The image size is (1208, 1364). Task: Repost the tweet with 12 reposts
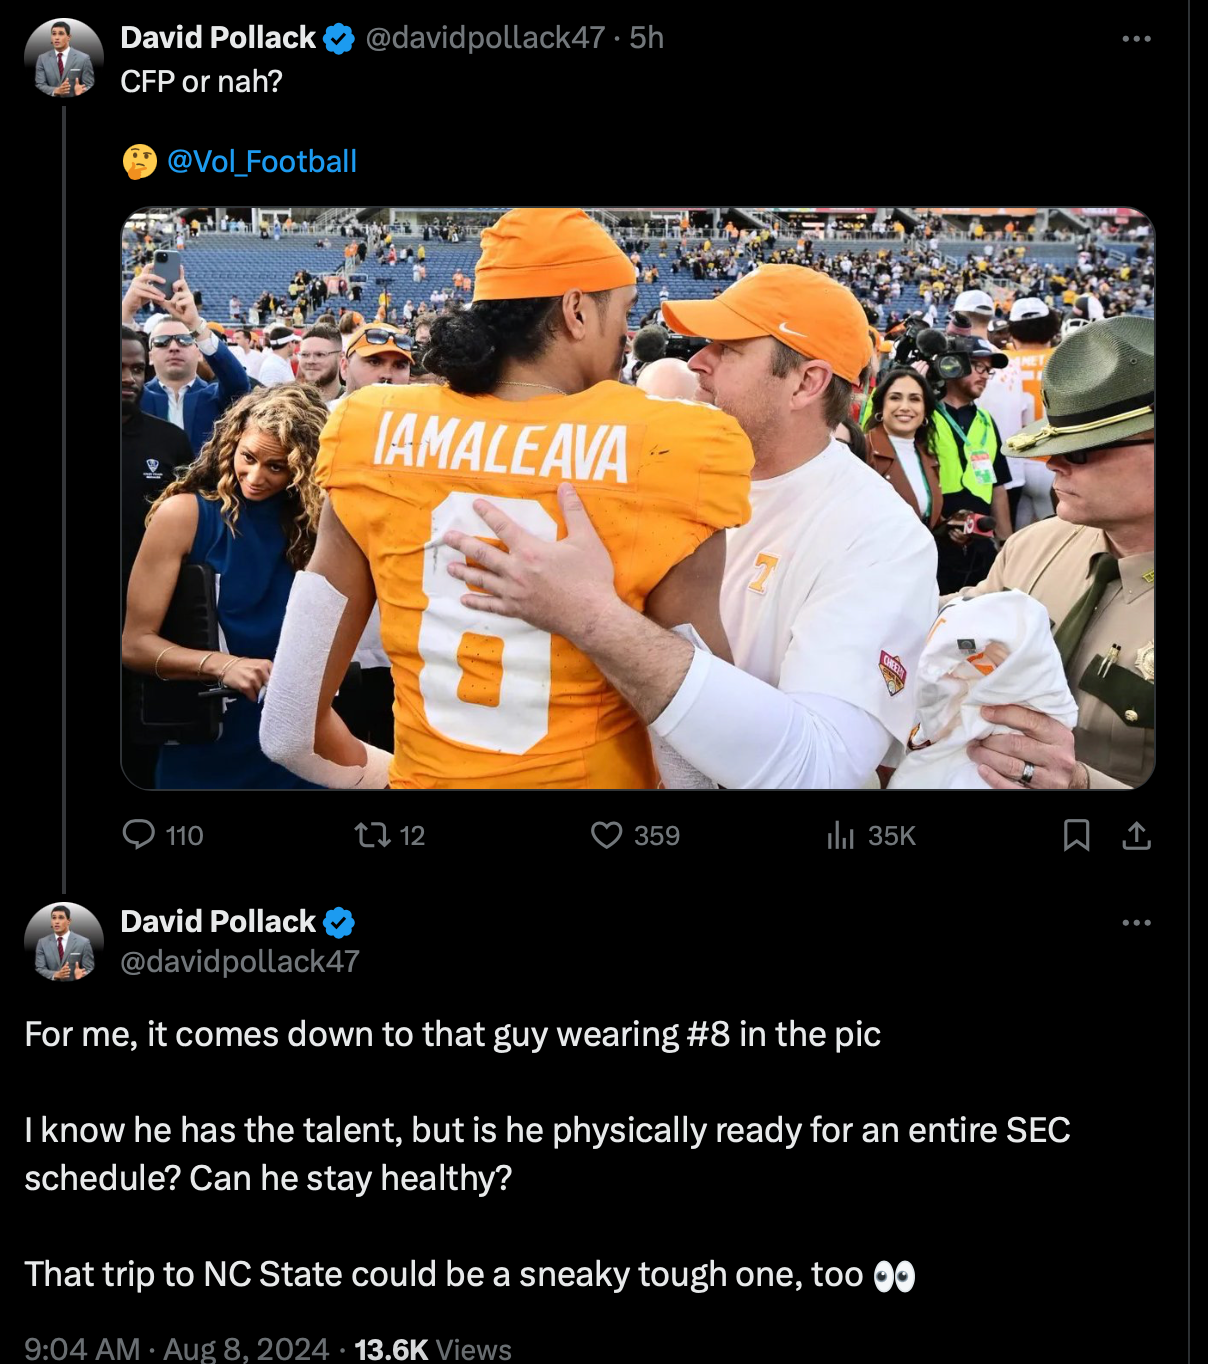(373, 835)
